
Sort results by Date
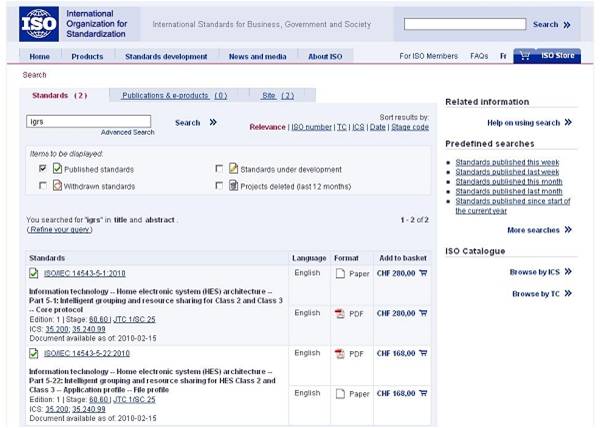(377, 127)
